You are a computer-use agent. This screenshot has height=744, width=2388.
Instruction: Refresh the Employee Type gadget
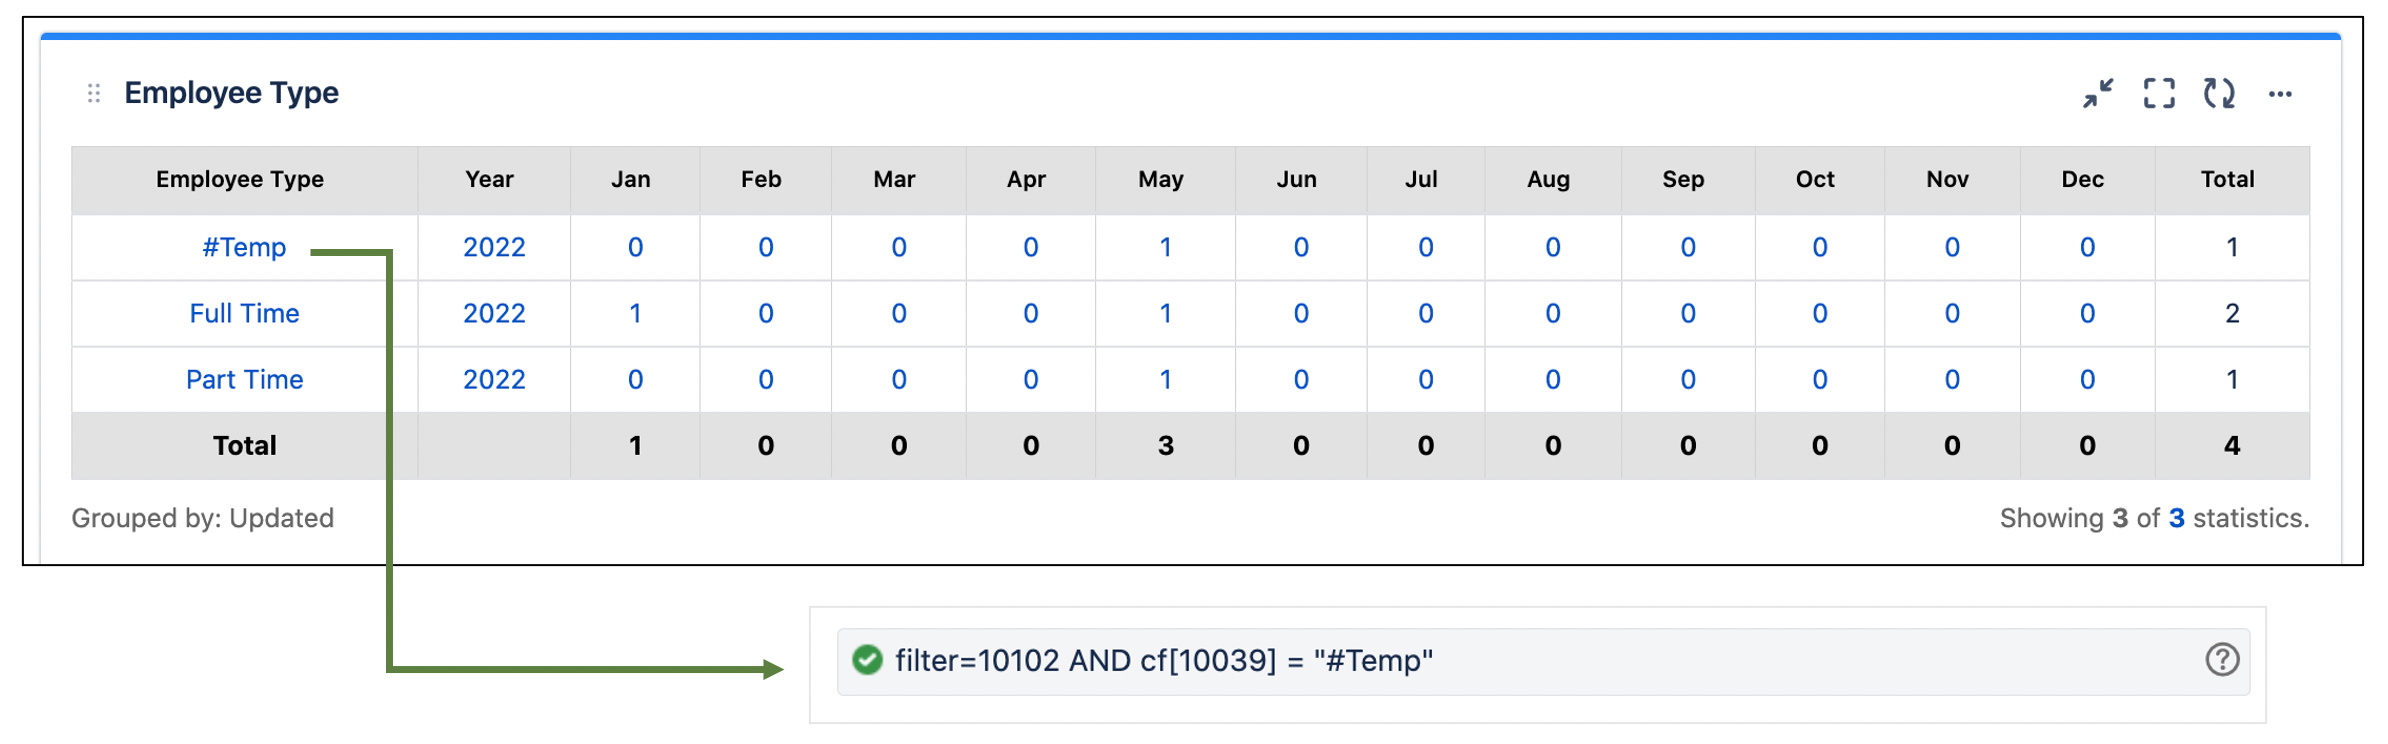(2219, 93)
